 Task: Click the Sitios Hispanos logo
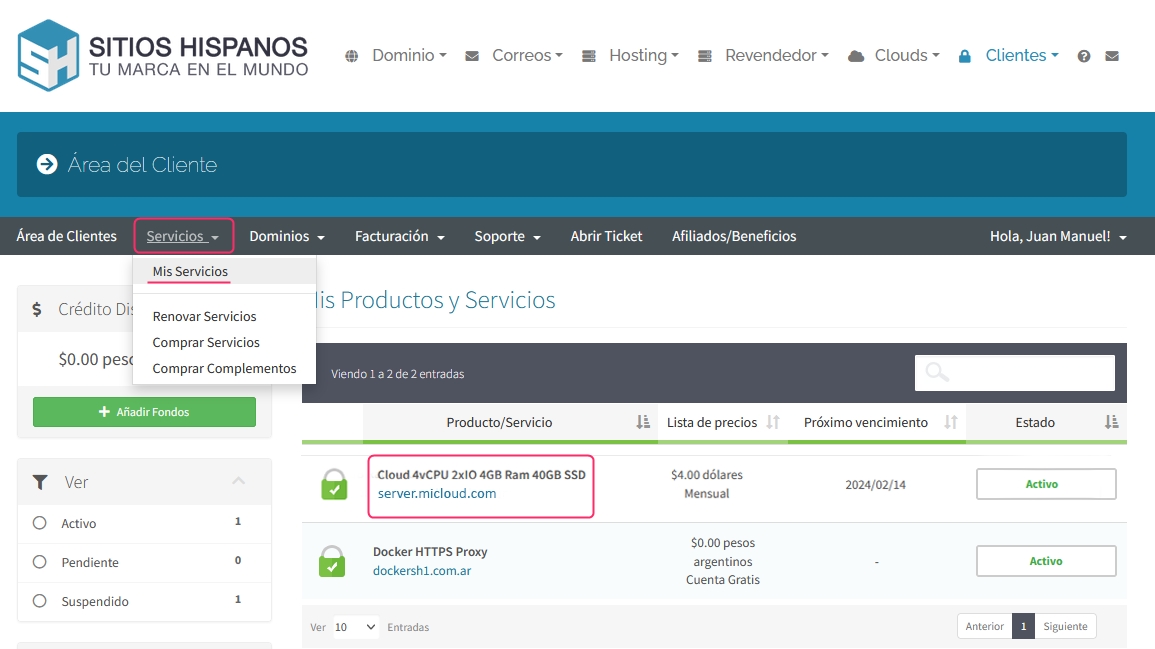pyautogui.click(x=163, y=55)
